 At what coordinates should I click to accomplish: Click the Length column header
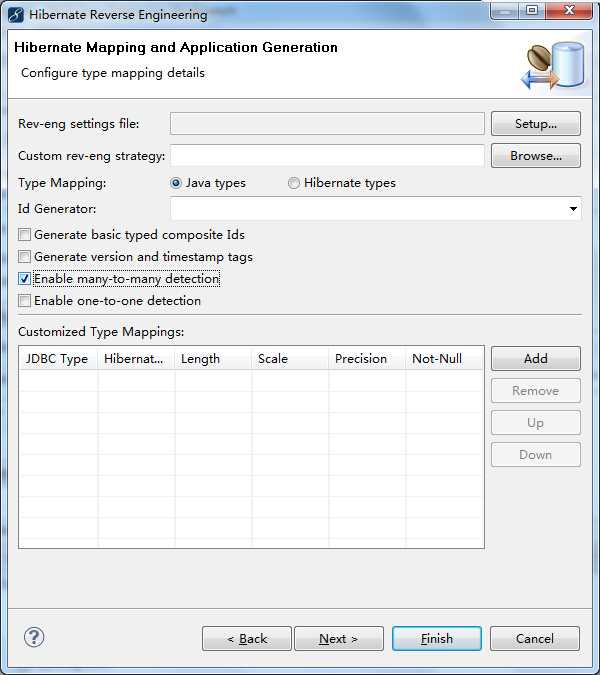pos(213,359)
